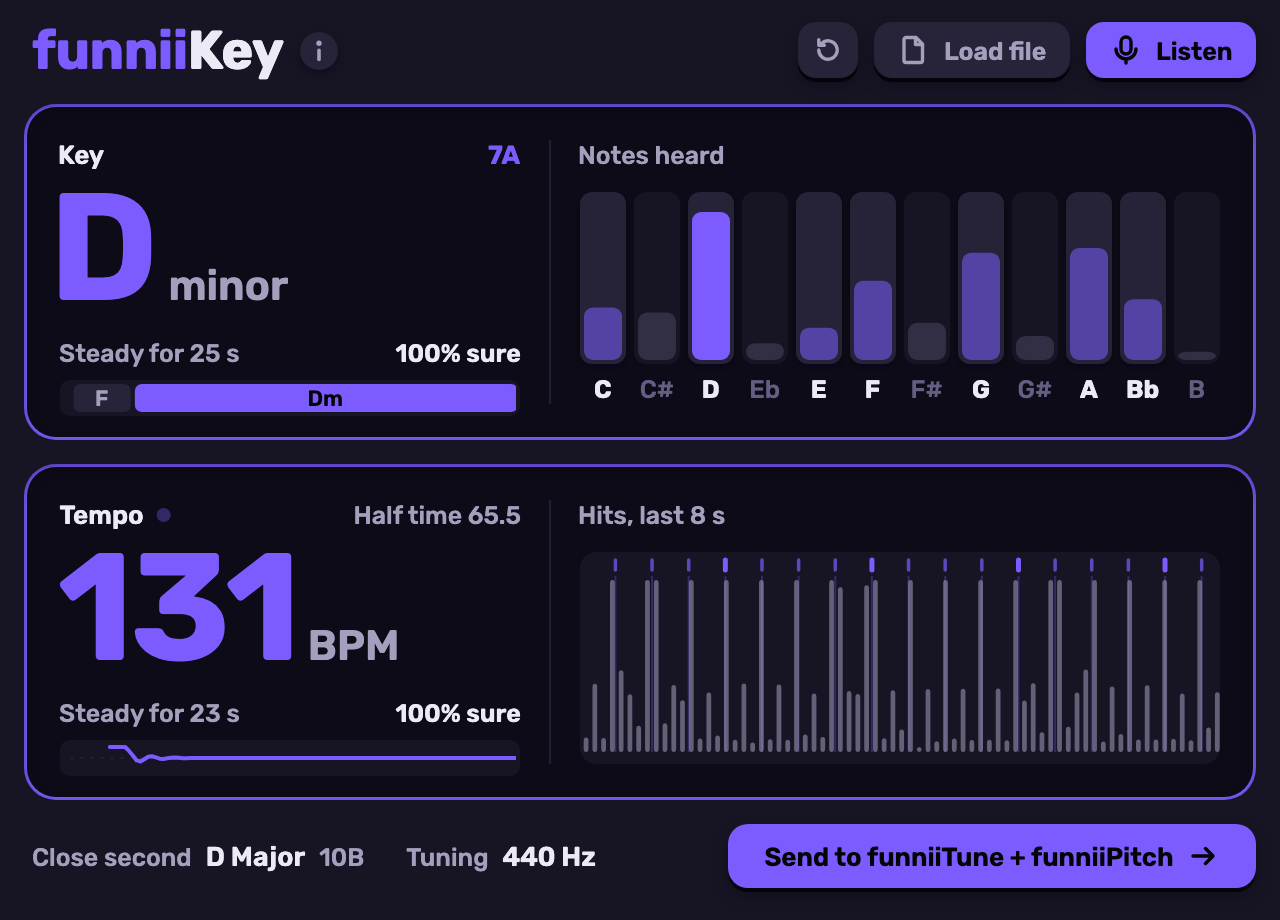The image size is (1280, 920).
Task: Click the F# note label
Action: pos(927,390)
